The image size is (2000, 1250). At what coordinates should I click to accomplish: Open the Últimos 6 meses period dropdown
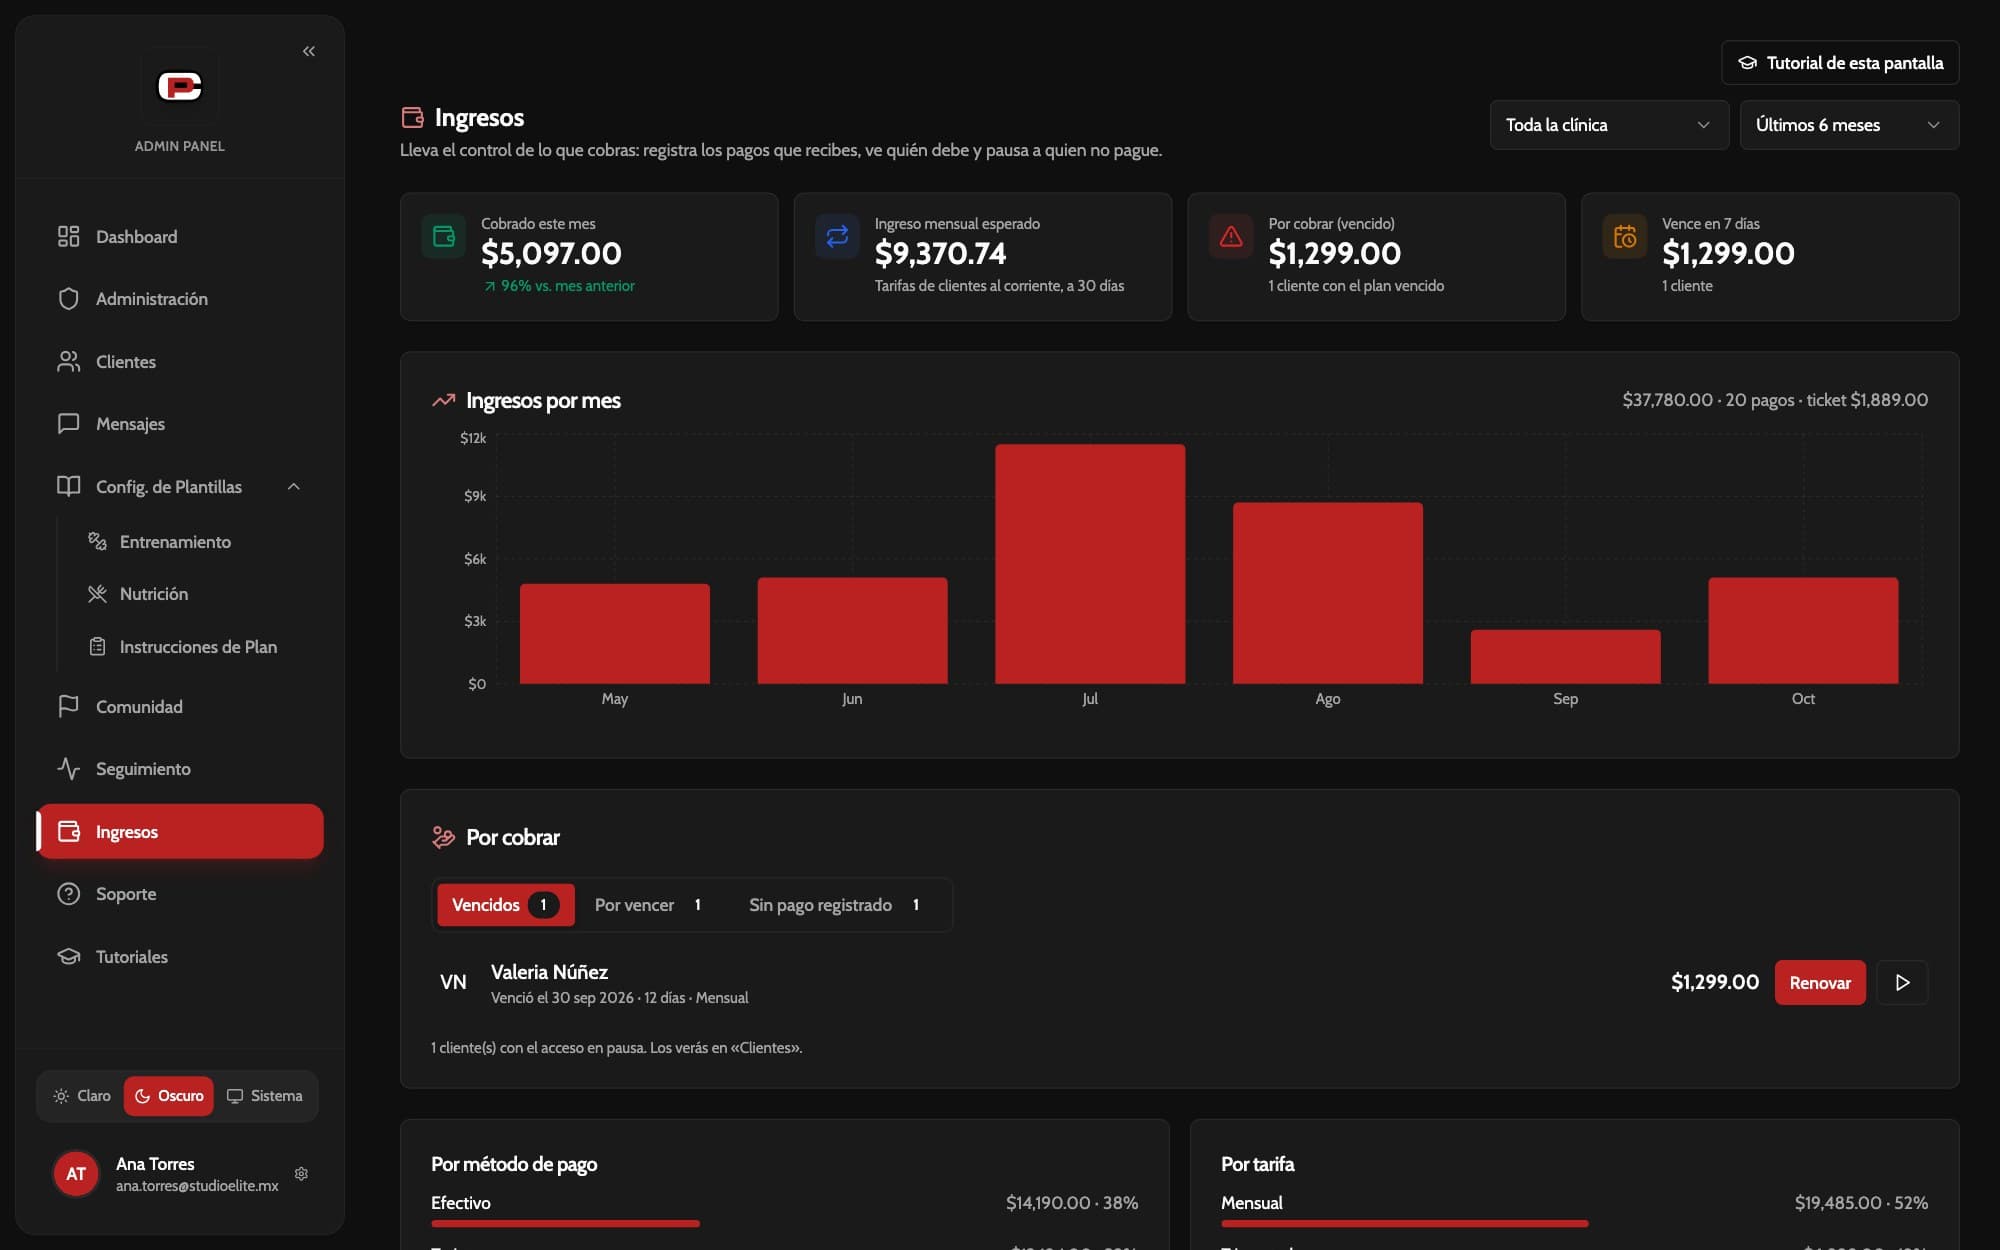coord(1849,125)
